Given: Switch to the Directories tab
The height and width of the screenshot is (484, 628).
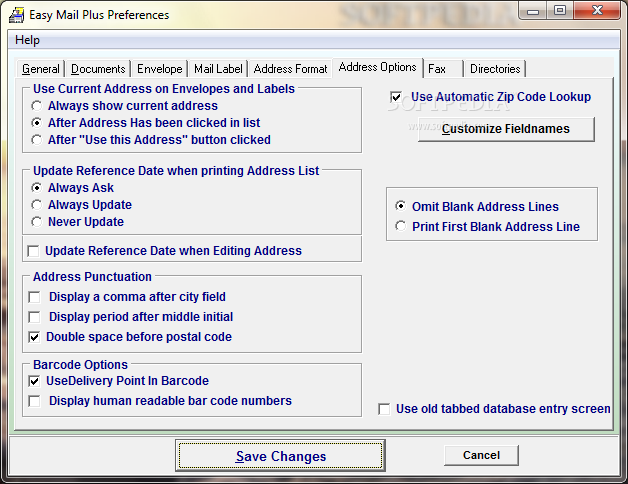Looking at the screenshot, I should 495,69.
